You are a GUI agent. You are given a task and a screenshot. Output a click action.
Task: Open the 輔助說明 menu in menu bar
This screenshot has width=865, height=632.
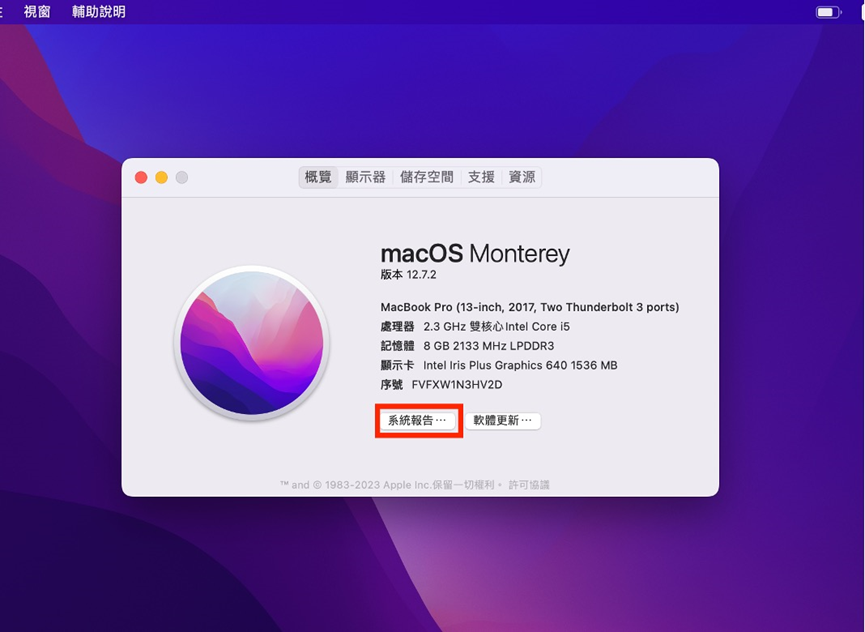coord(99,12)
